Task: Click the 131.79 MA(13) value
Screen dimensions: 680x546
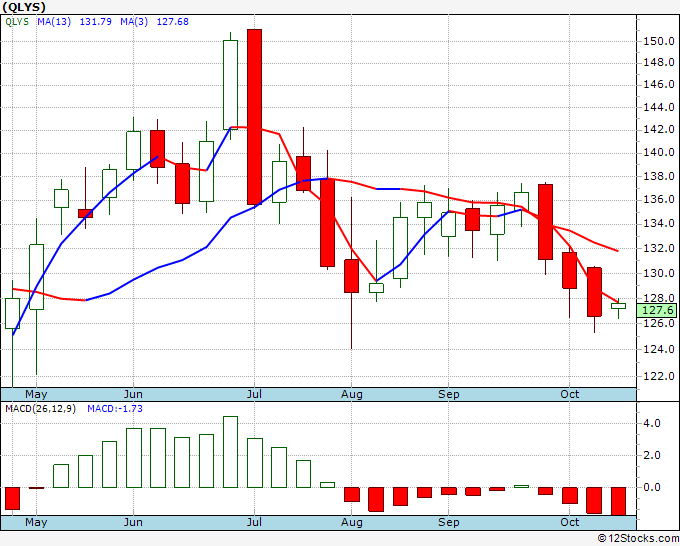Action: click(x=96, y=22)
